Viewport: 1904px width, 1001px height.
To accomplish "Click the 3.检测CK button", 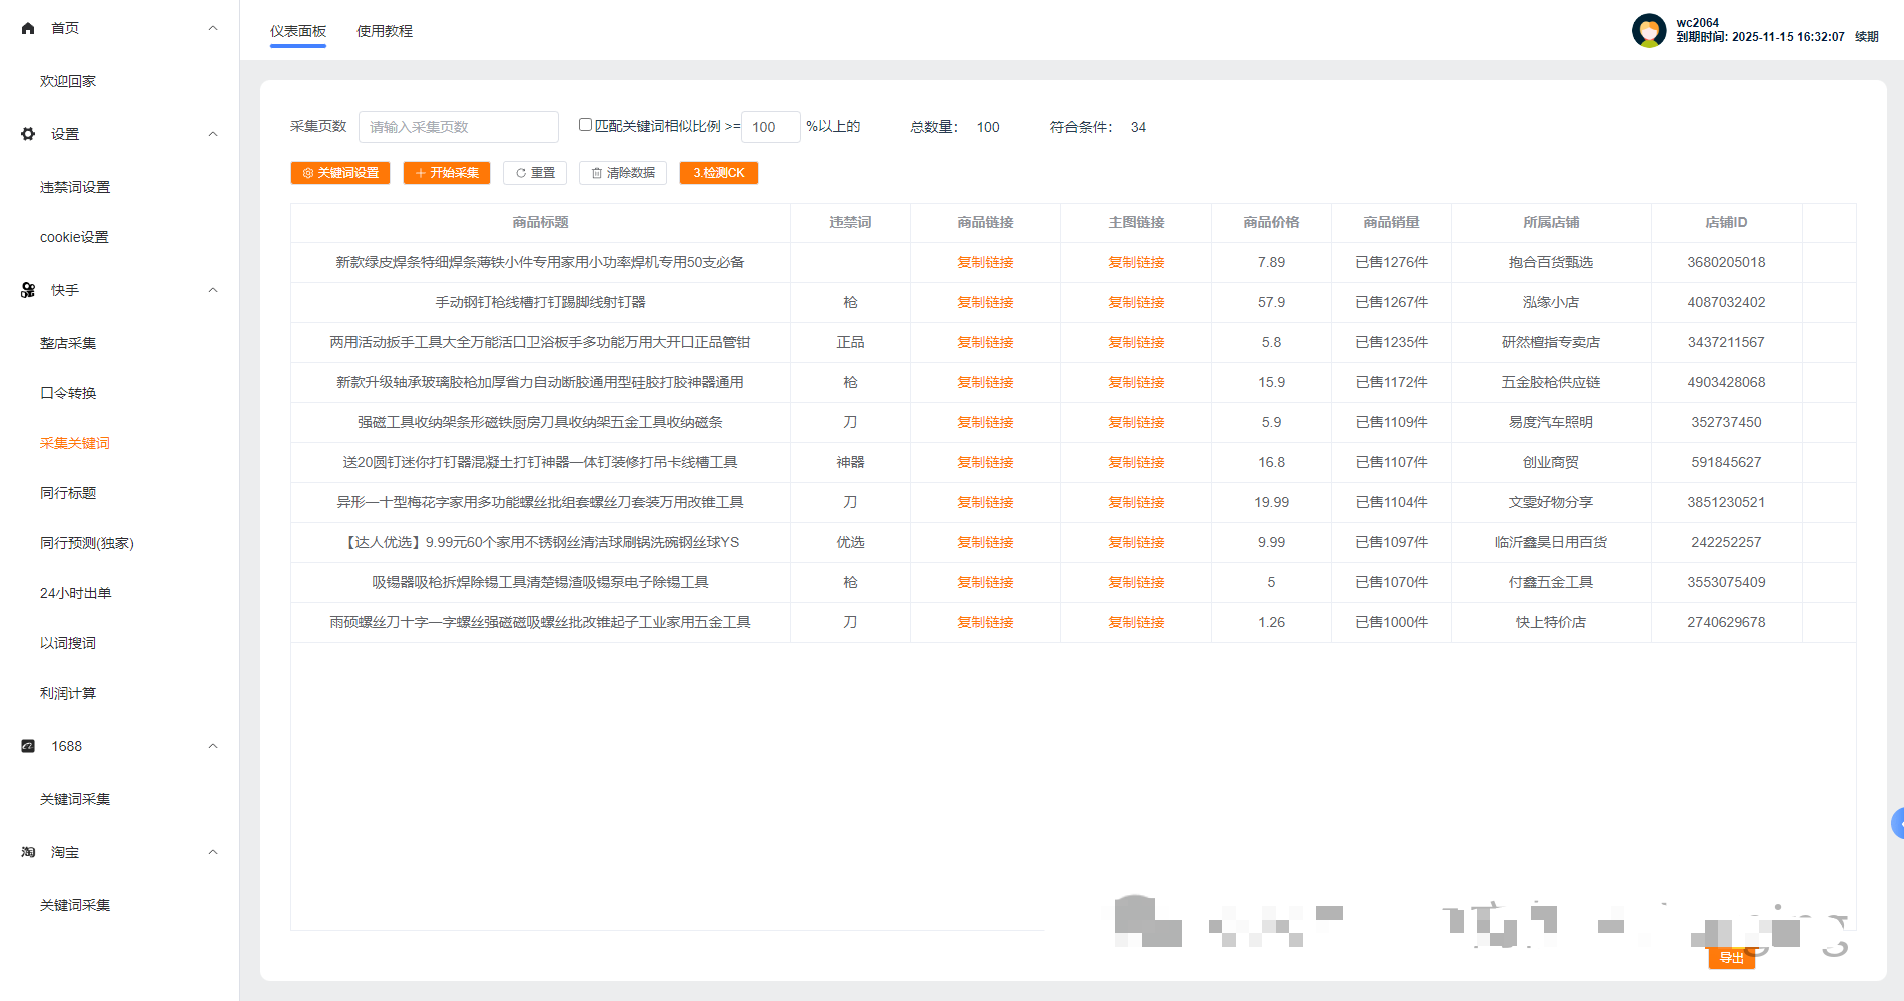I will tap(718, 173).
